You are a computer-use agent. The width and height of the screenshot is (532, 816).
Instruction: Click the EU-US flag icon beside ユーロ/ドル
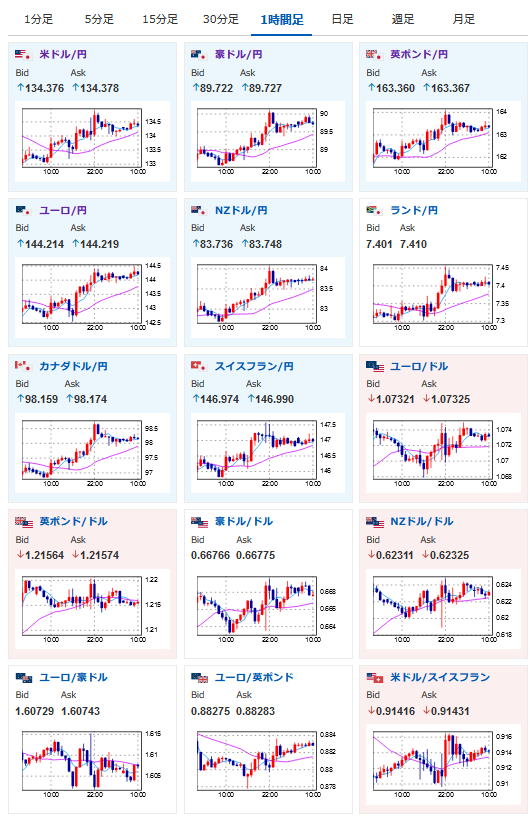pos(375,366)
